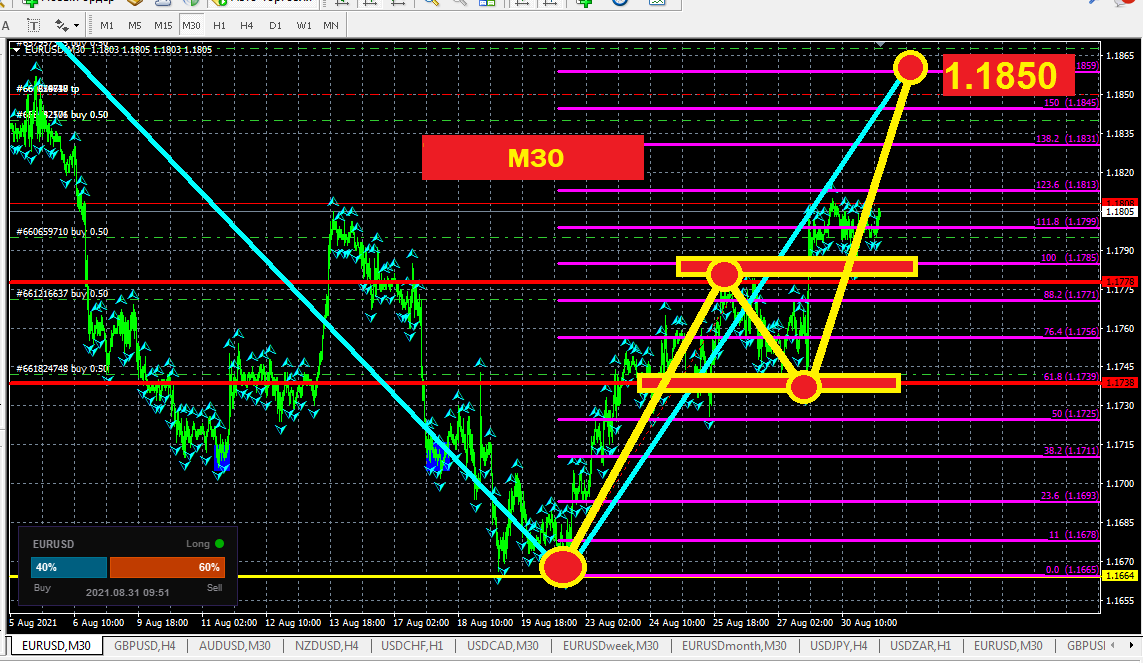Select order label #661824748 buy 0.50
Viewport: 1143px width, 663px height.
pyautogui.click(x=62, y=369)
